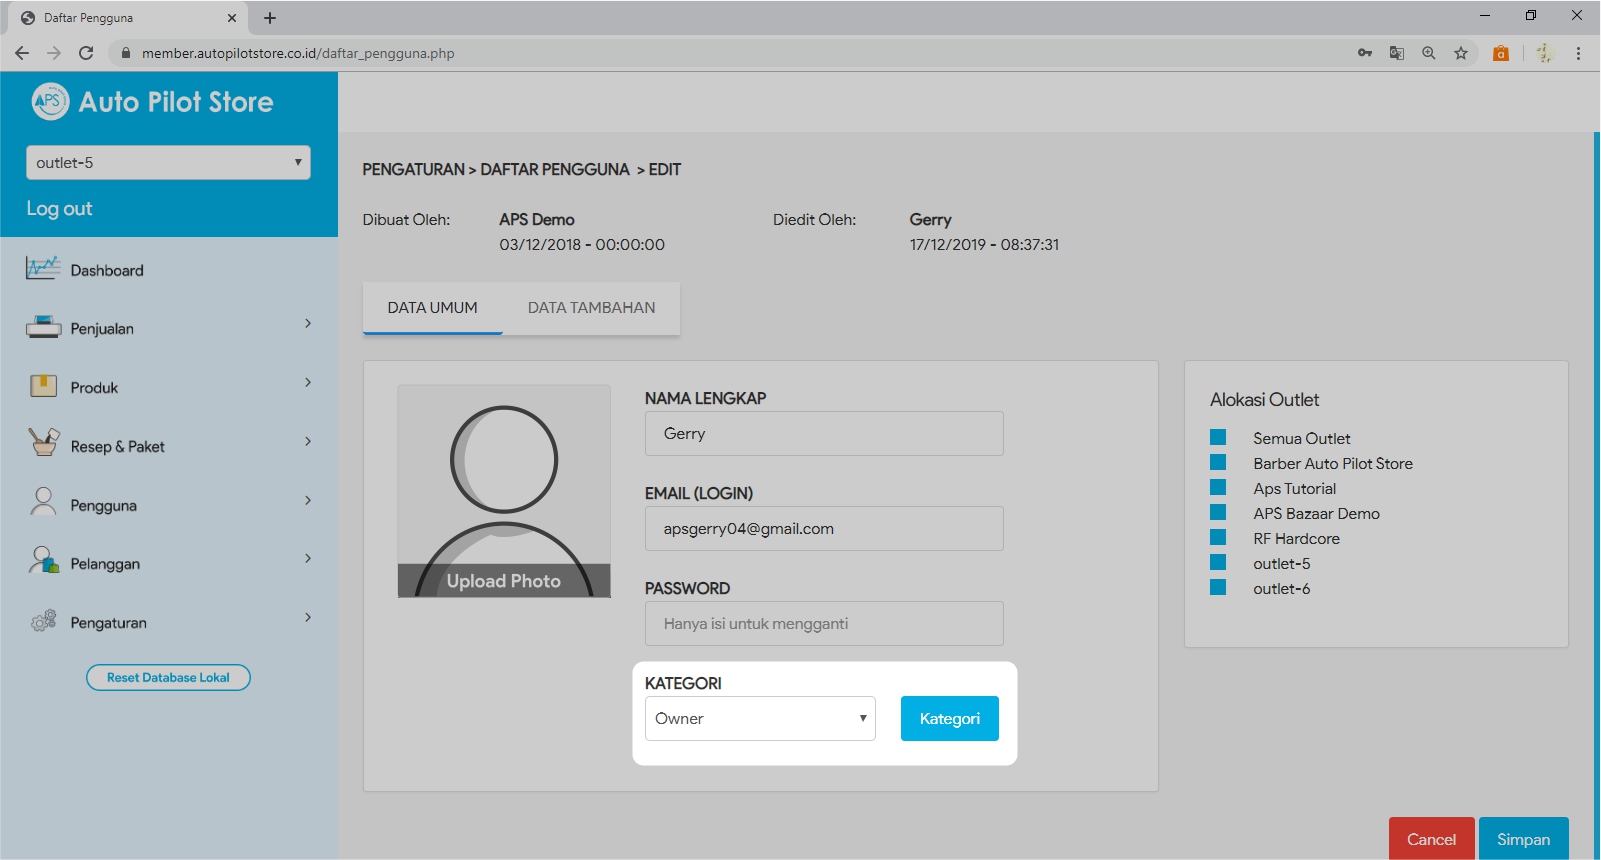Click the Pelanggan customer icon

point(43,561)
